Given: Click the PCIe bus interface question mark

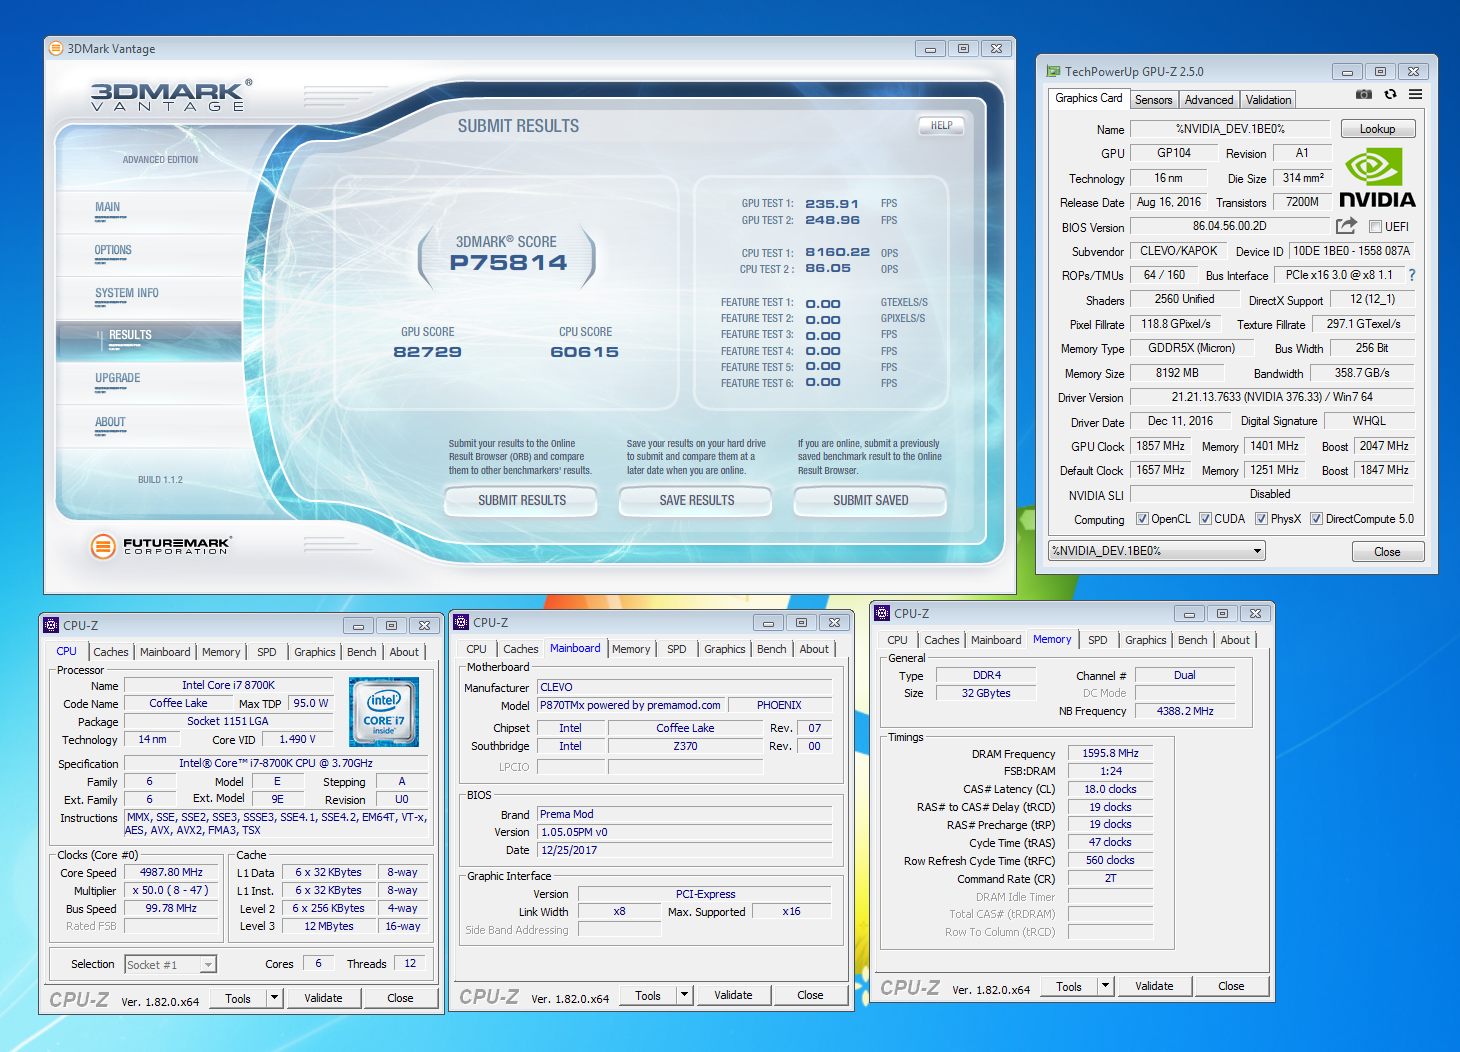Looking at the screenshot, I should [1412, 275].
